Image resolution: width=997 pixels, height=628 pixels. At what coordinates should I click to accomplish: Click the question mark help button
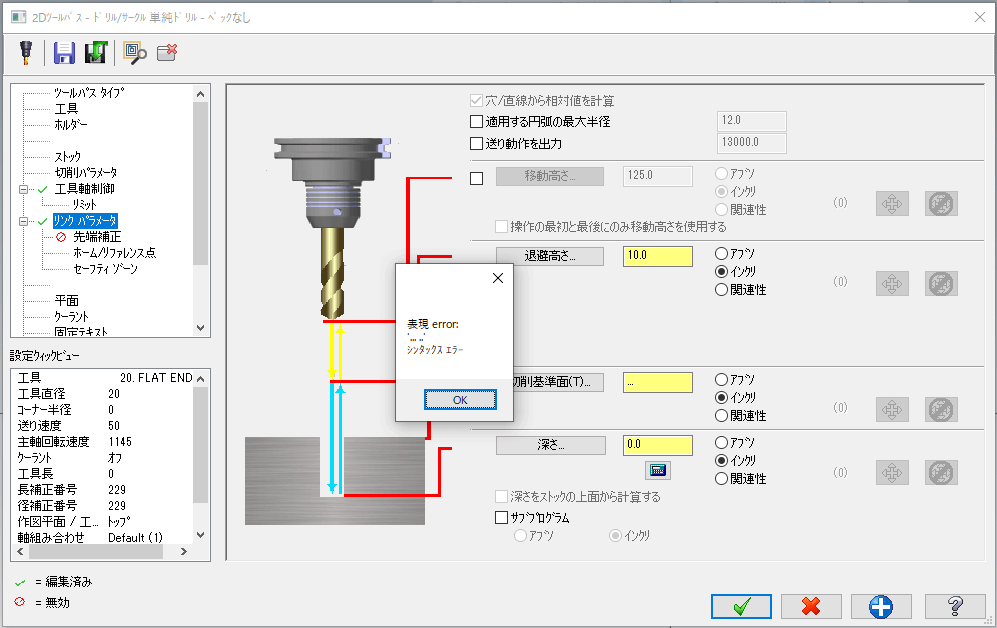click(x=955, y=606)
